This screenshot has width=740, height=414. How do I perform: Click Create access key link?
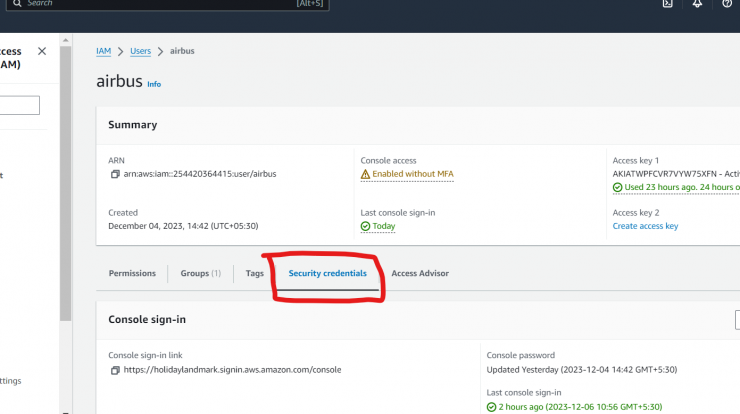(x=645, y=226)
